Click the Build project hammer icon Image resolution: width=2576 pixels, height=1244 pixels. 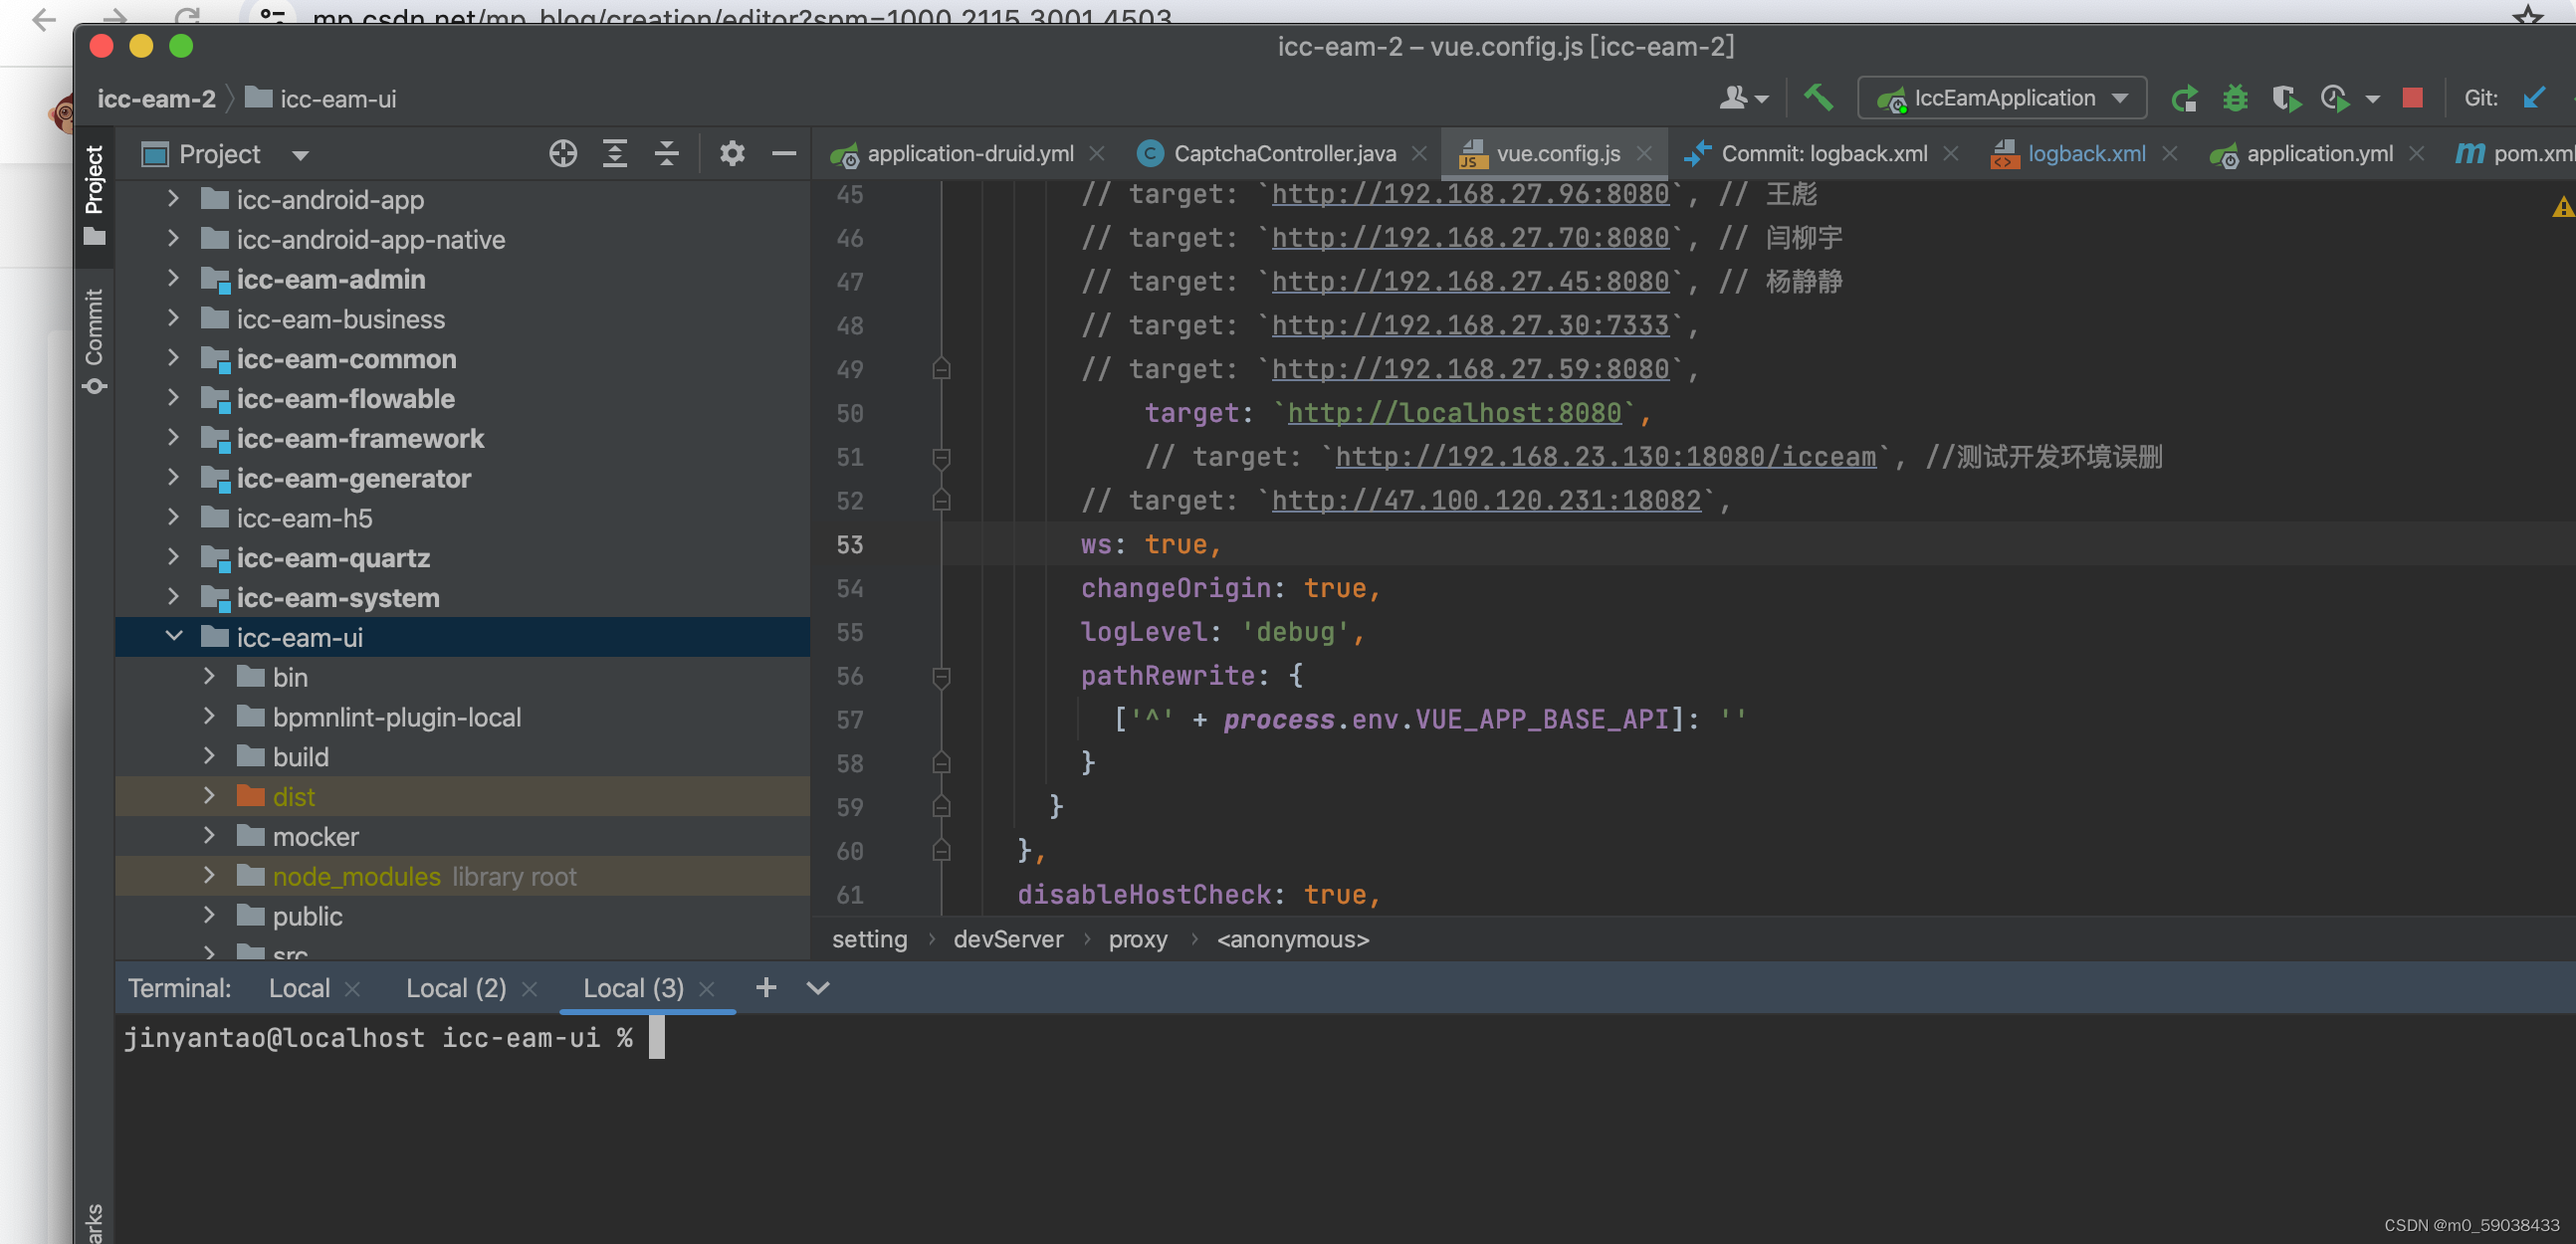[x=1818, y=98]
